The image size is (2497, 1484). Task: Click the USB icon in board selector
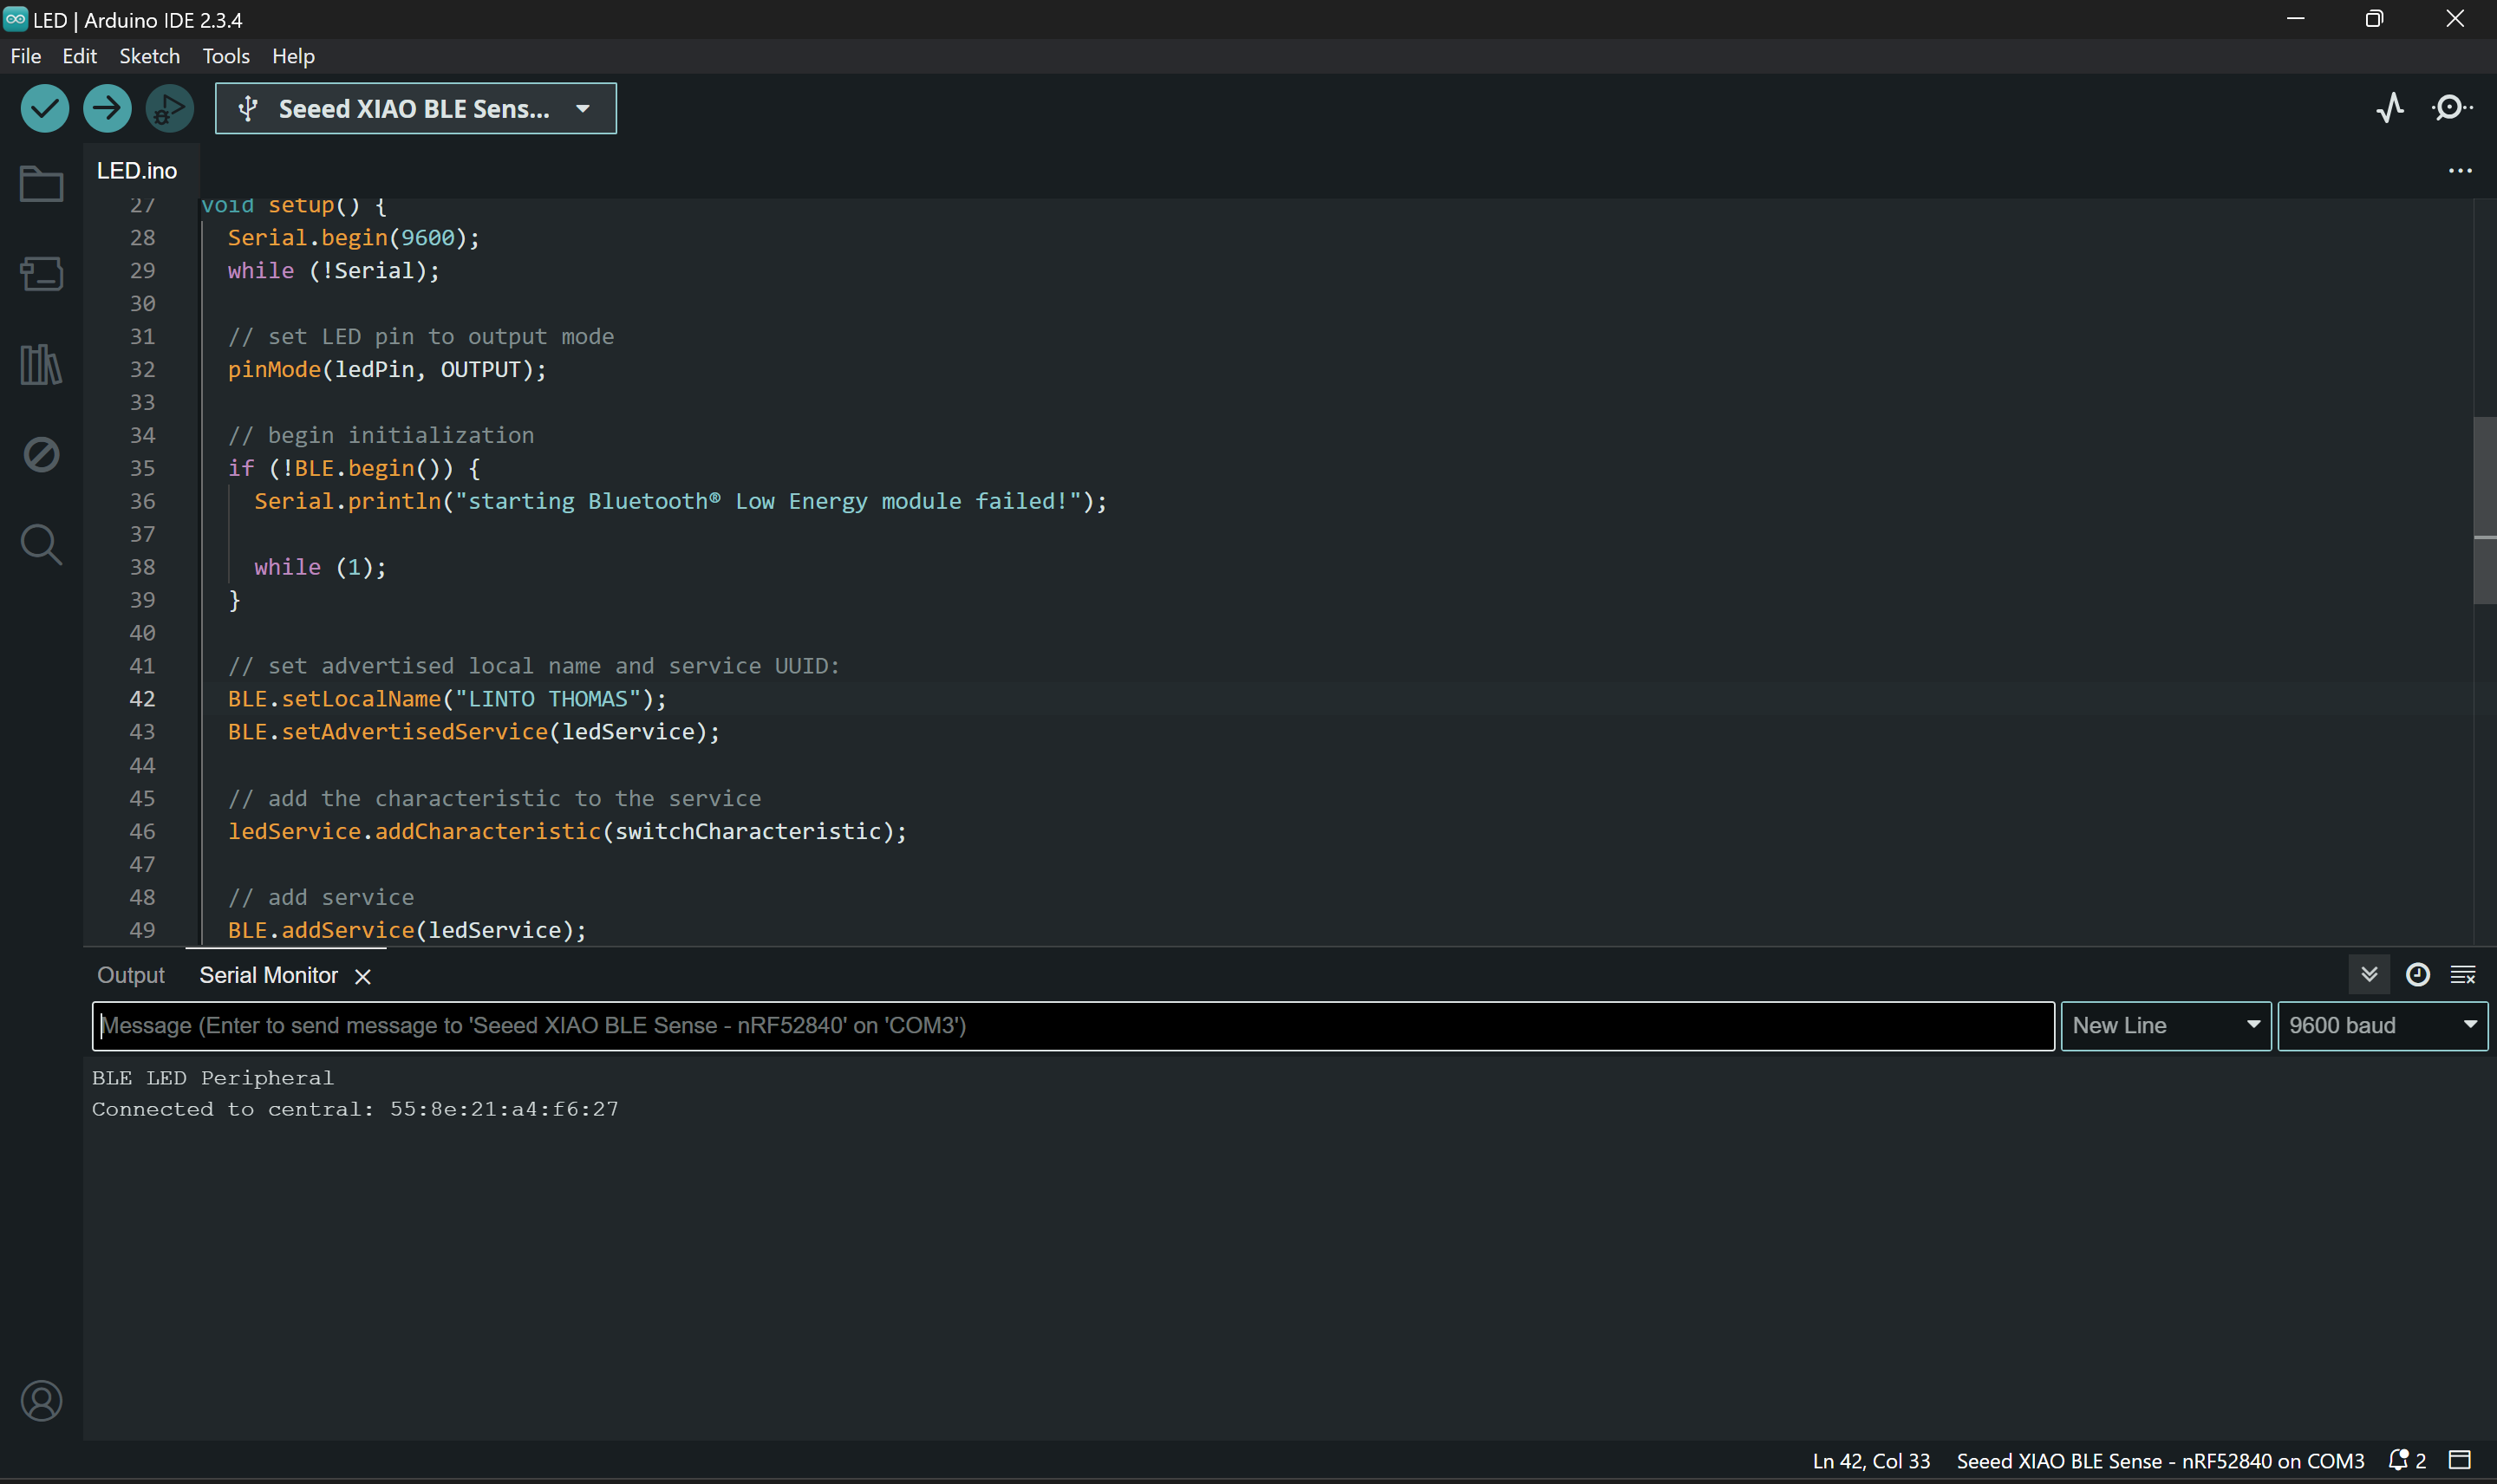pos(249,108)
